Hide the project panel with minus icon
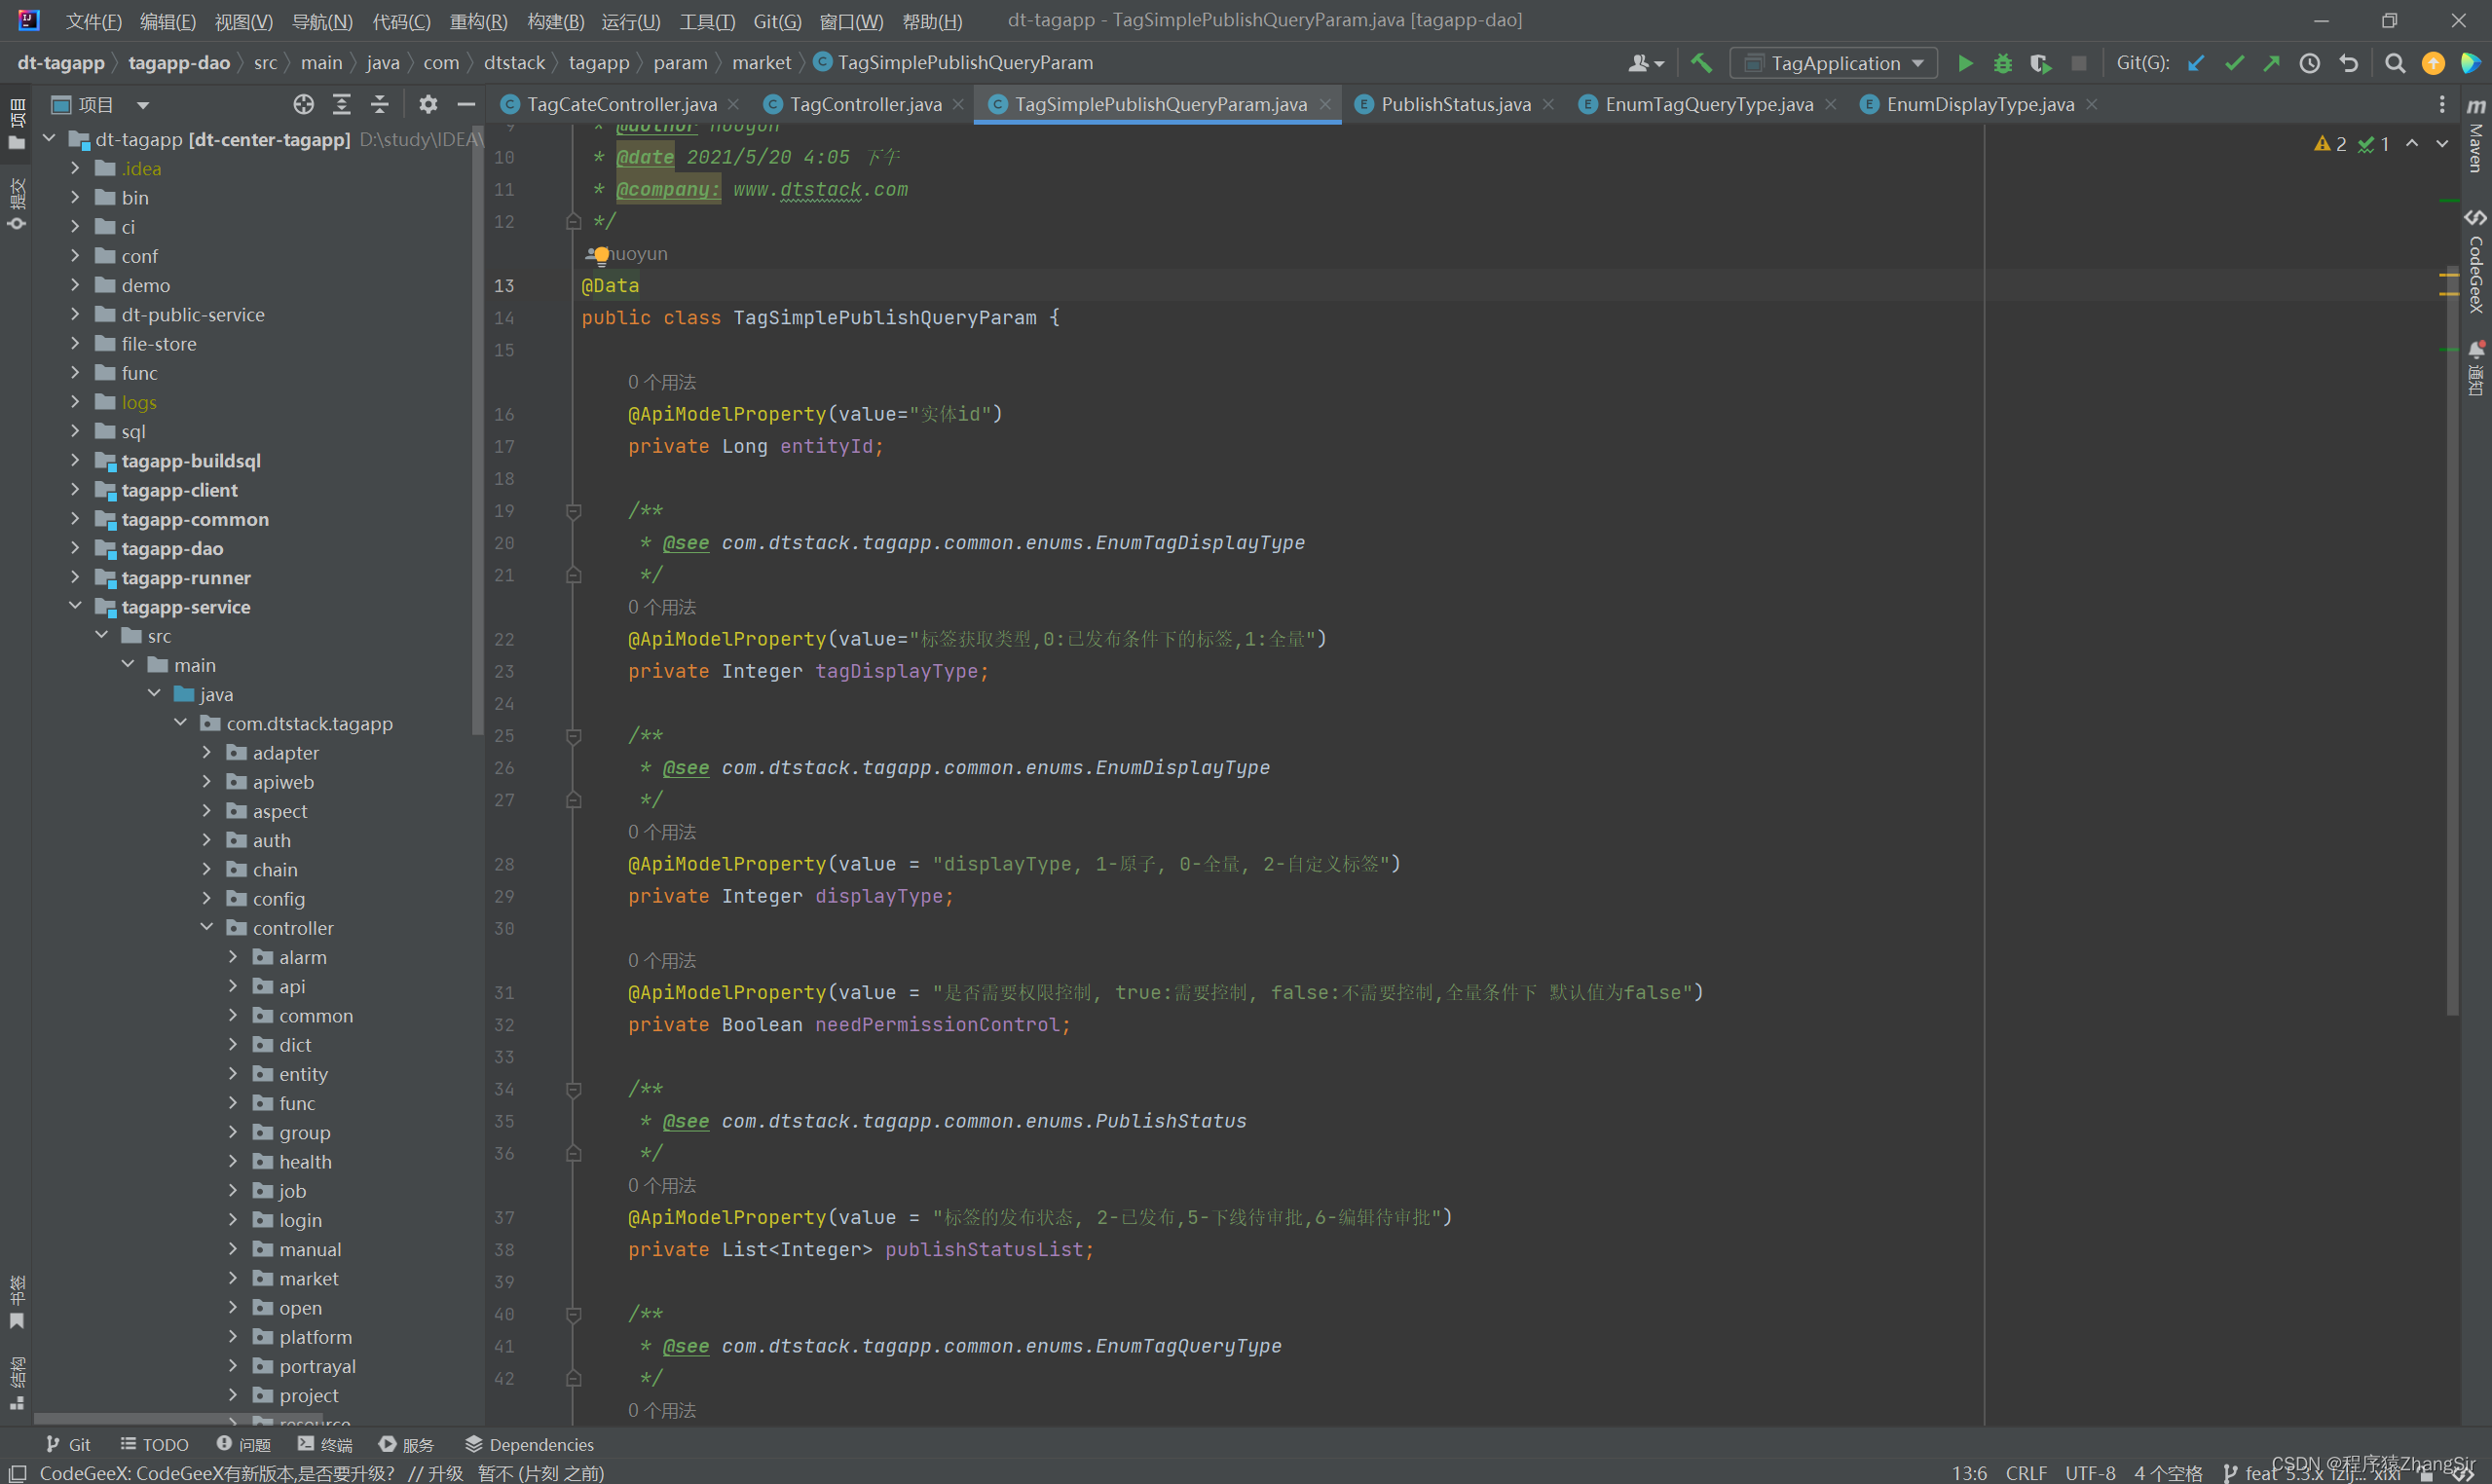Image resolution: width=2492 pixels, height=1484 pixels. (466, 104)
